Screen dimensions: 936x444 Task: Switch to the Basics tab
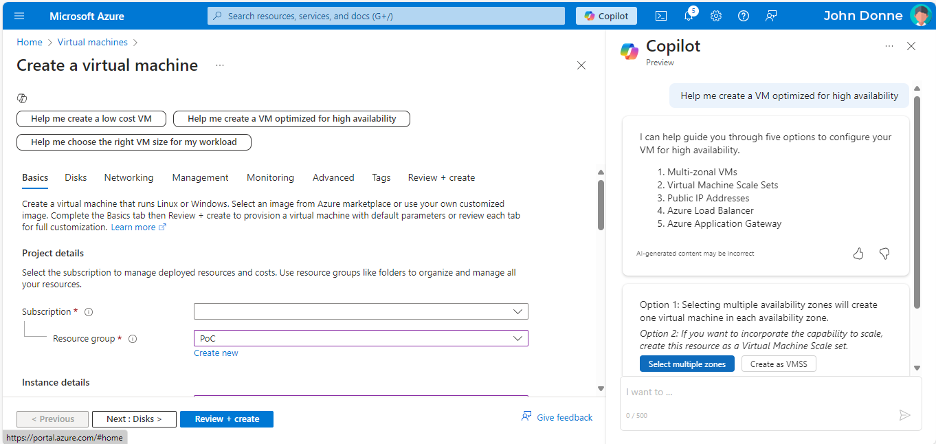[35, 178]
